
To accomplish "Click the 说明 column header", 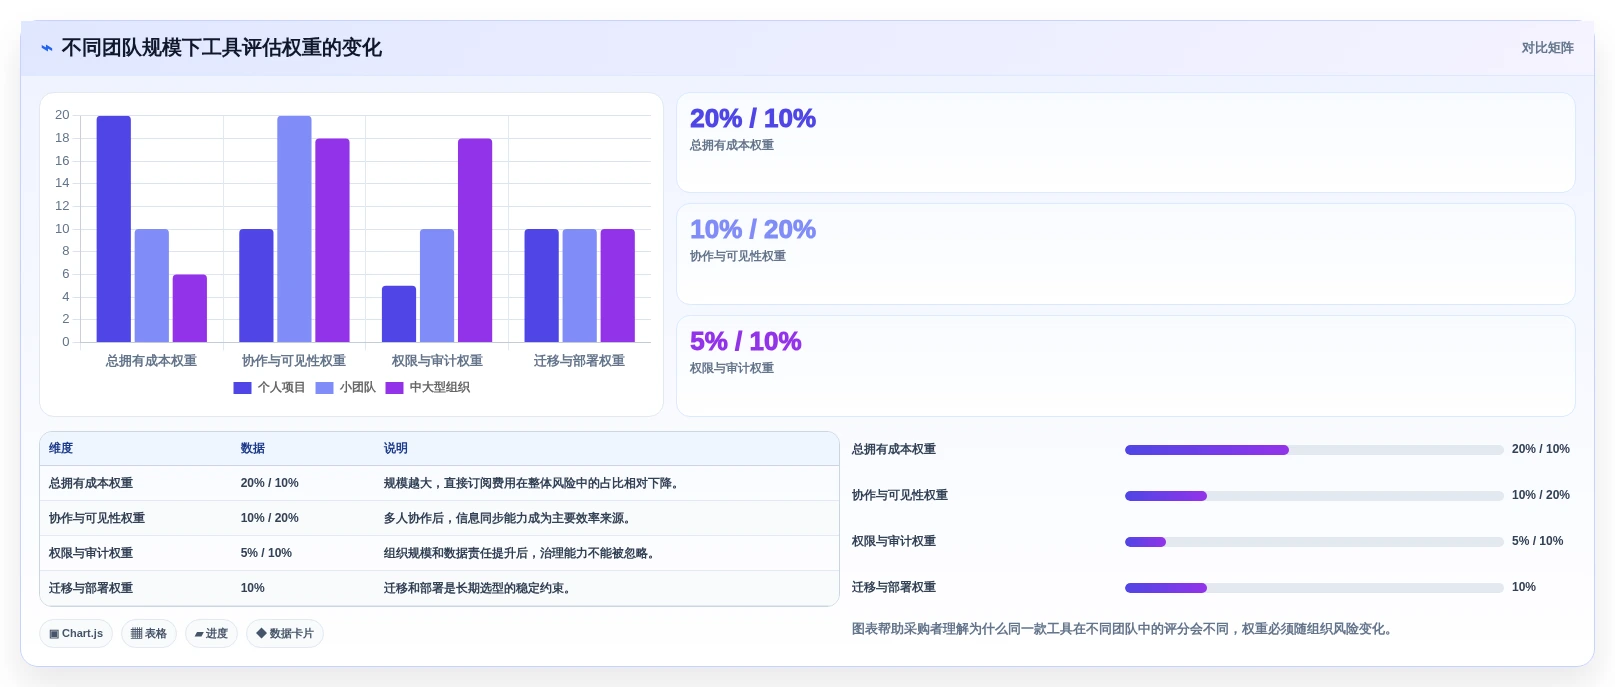I will click(396, 449).
